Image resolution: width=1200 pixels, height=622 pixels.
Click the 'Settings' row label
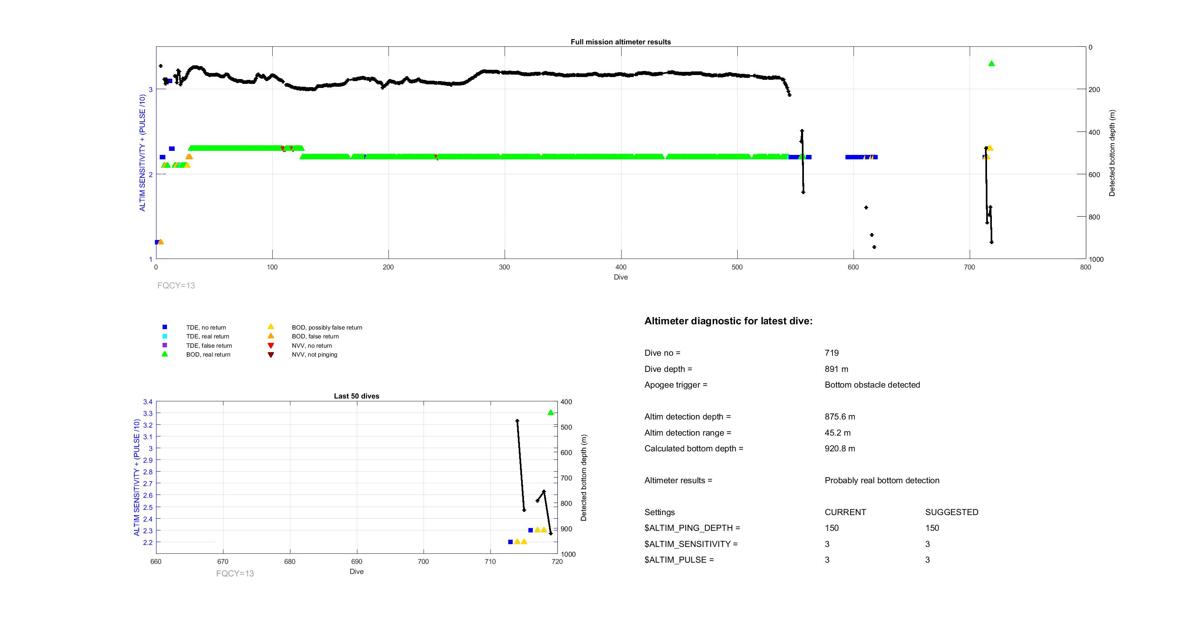point(660,512)
